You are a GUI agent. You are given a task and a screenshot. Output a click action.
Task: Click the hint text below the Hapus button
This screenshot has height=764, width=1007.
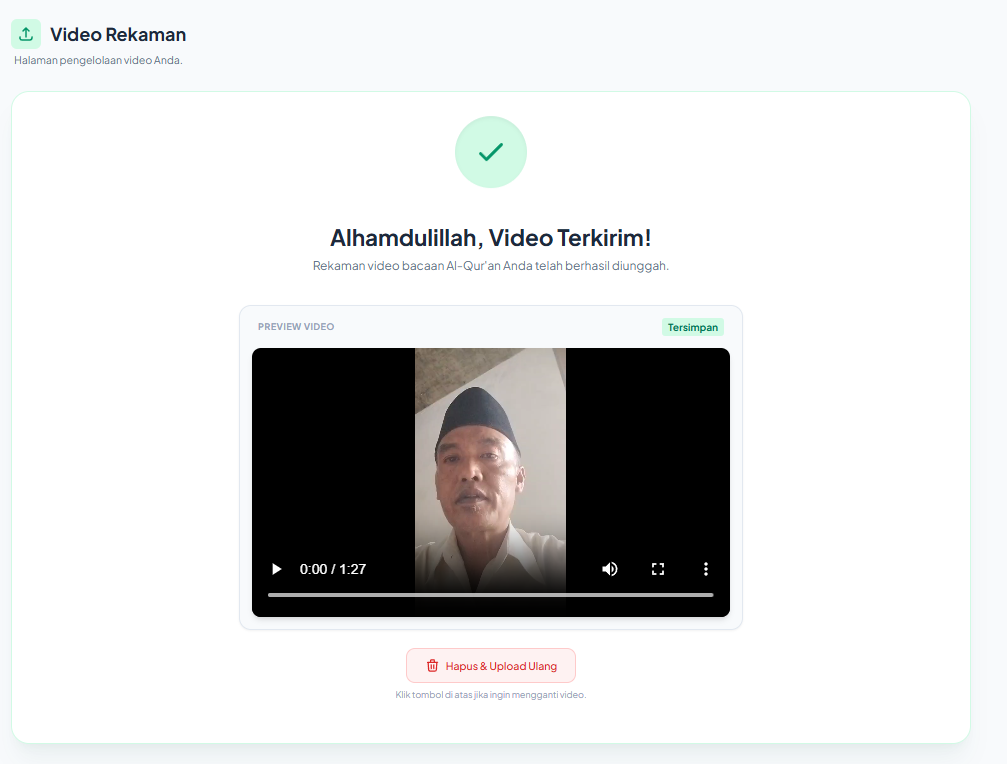(490, 695)
